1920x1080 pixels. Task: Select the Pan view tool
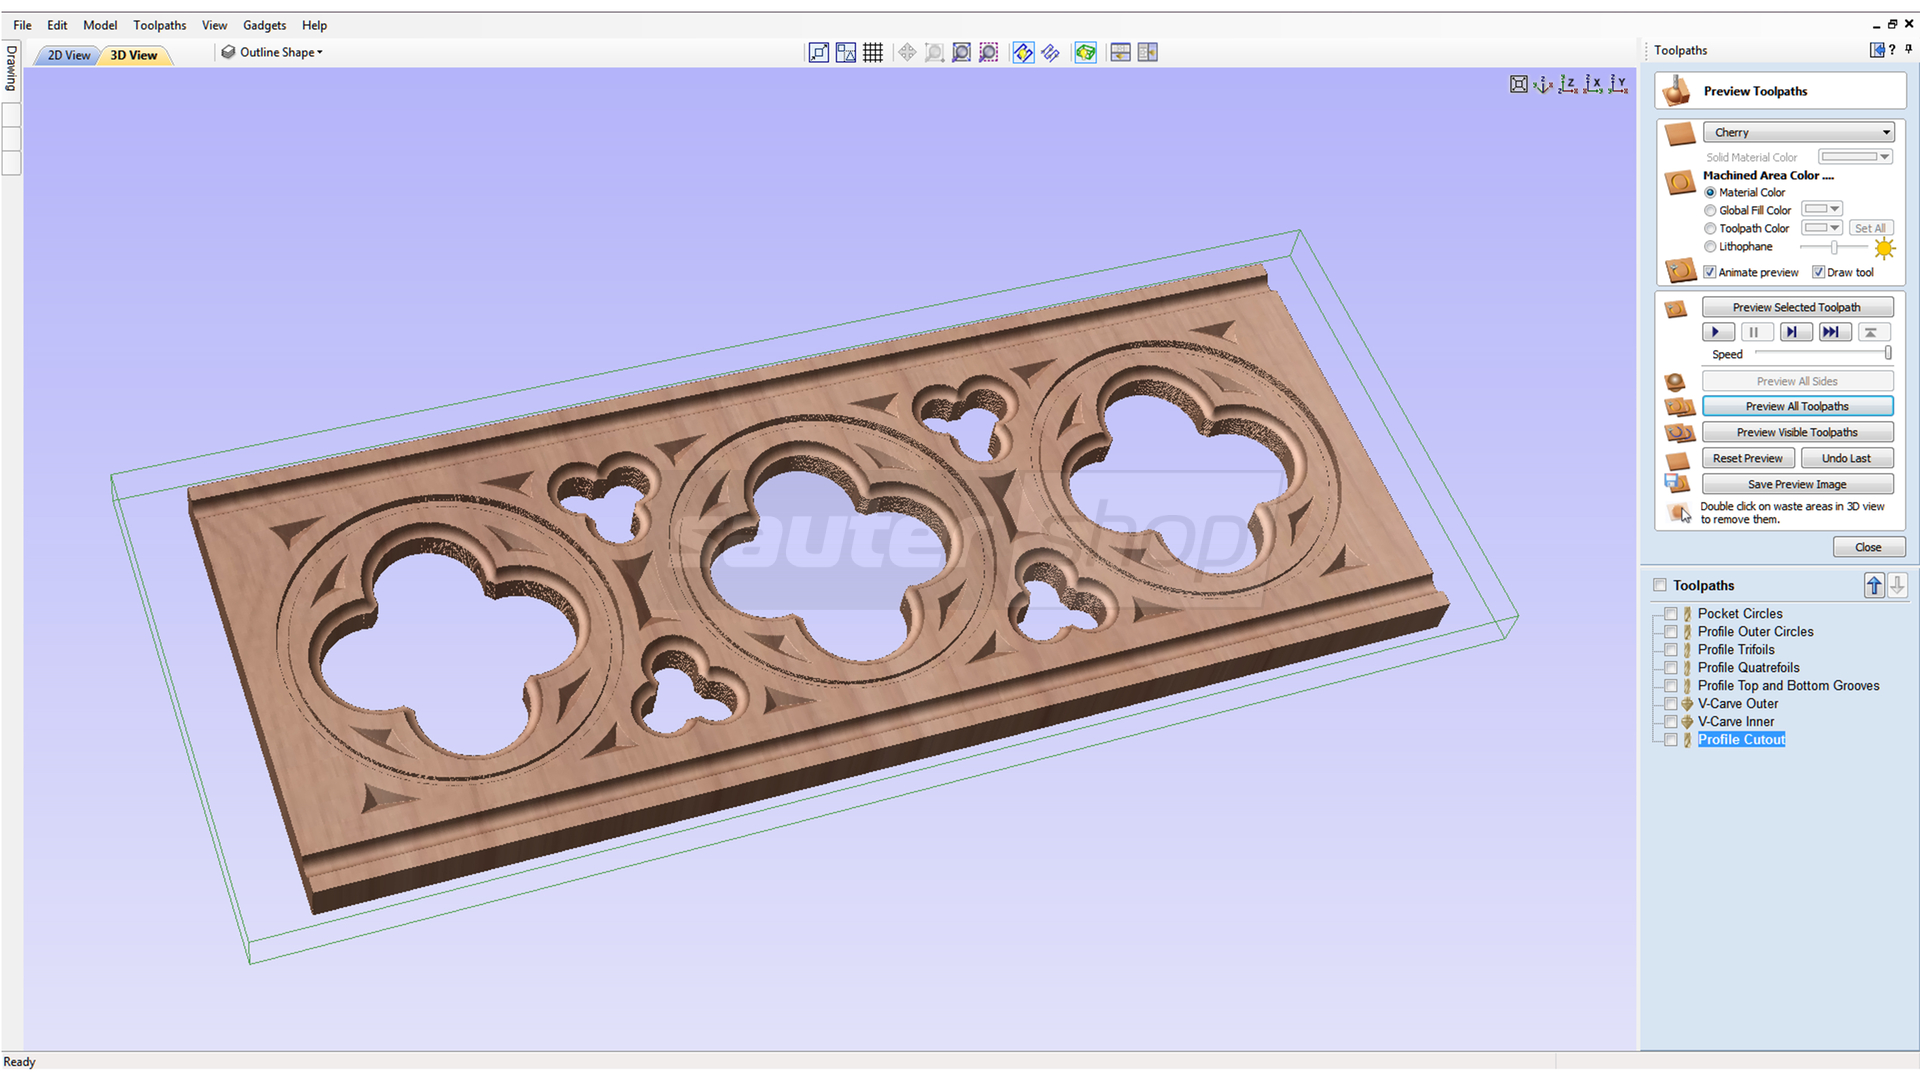[x=907, y=52]
